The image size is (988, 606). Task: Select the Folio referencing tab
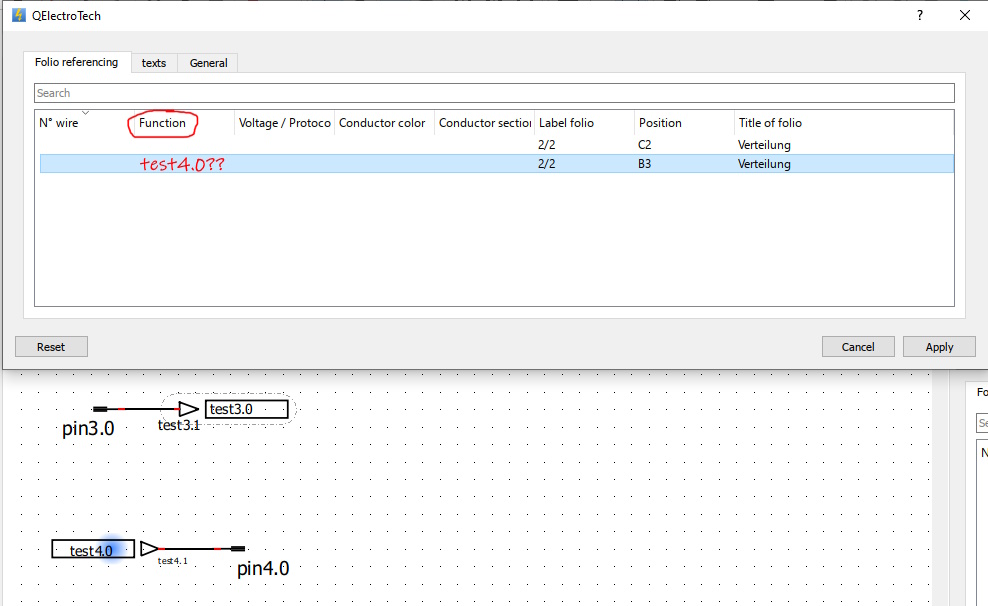[x=76, y=62]
